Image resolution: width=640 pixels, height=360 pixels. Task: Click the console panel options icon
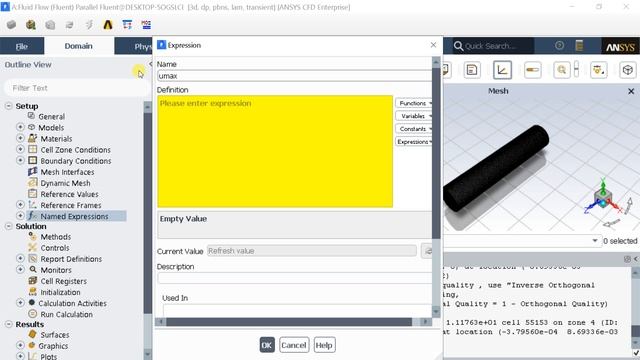click(627, 259)
